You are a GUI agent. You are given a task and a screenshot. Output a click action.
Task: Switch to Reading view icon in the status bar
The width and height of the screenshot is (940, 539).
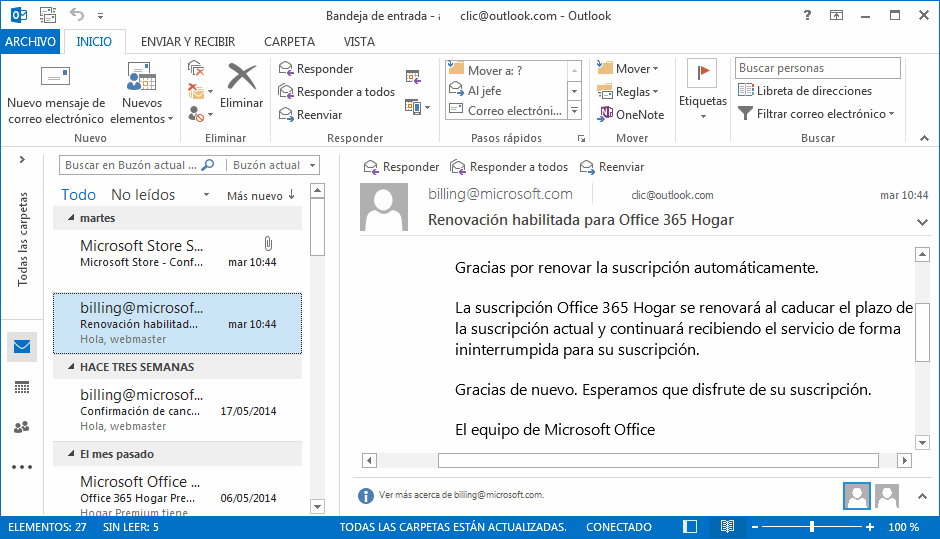click(x=727, y=526)
